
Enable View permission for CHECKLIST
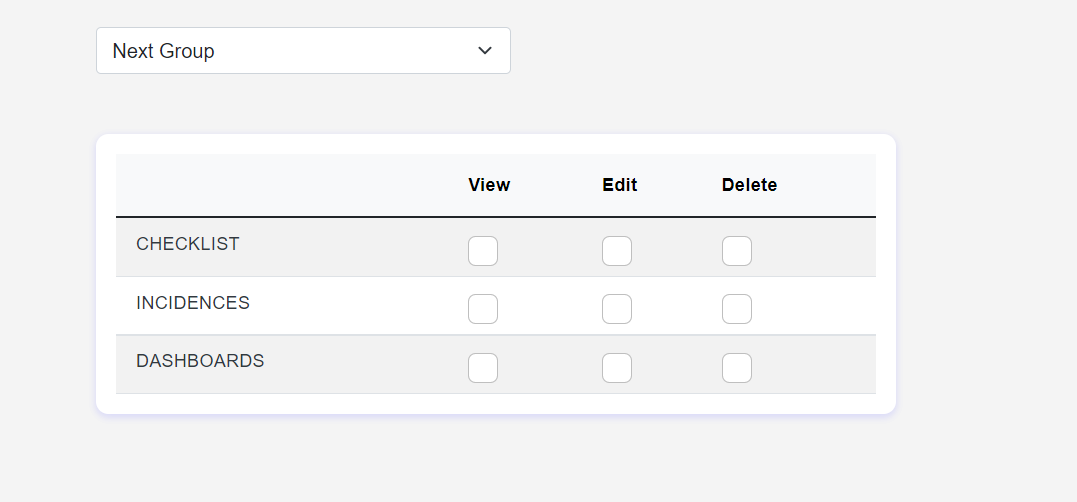(483, 251)
